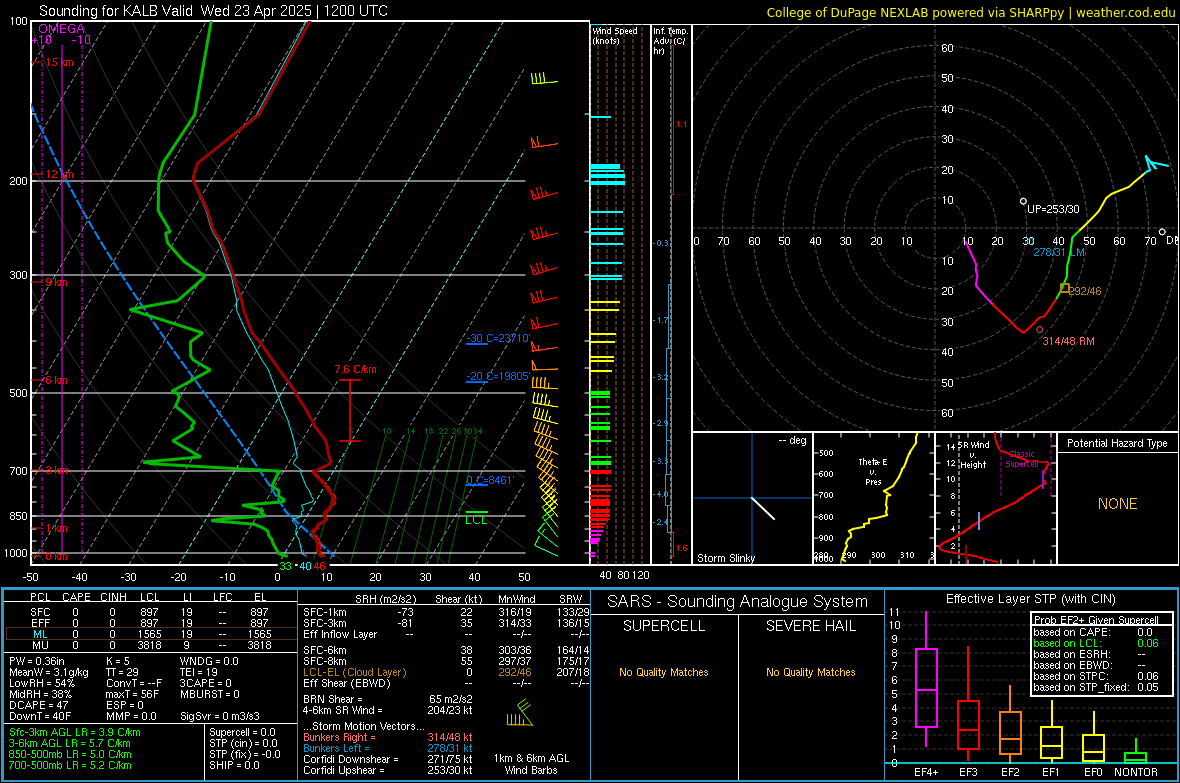Click the Sounding for KALB title text
Viewport: 1180px width, 783px height.
click(214, 11)
